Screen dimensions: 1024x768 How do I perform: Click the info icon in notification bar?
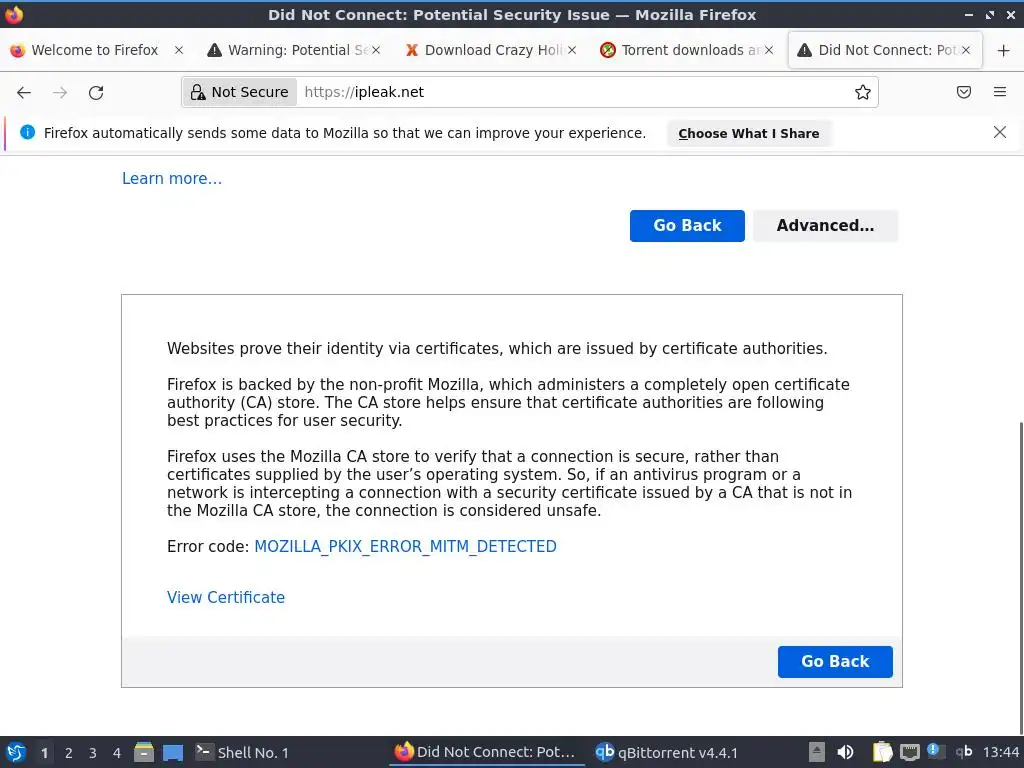27,133
